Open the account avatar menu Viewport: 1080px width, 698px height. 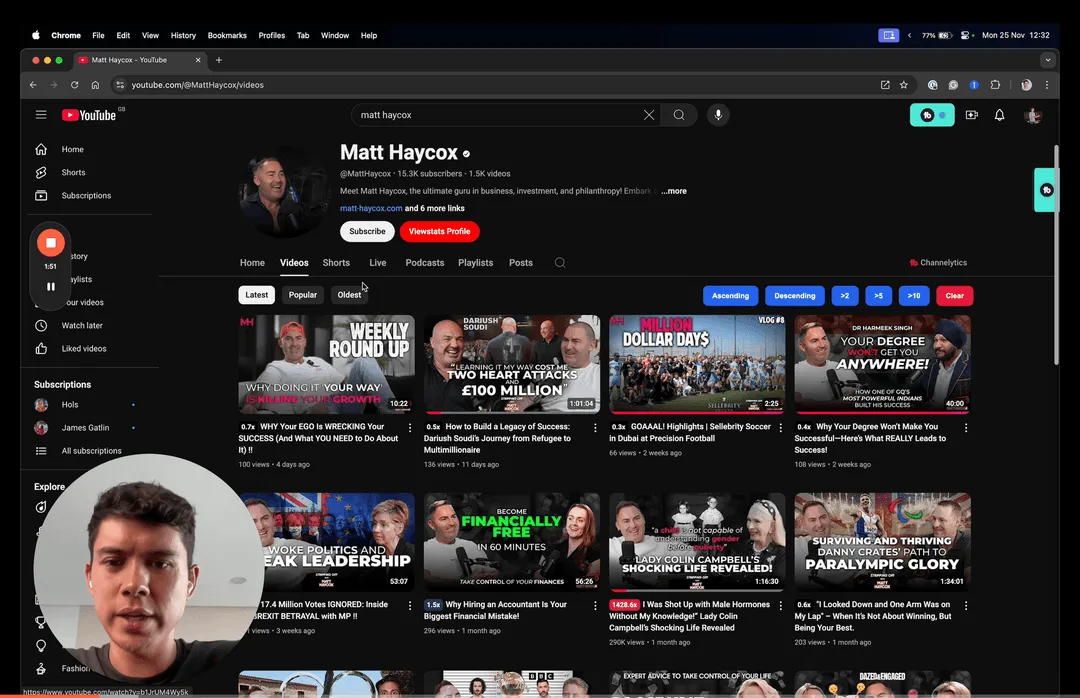[x=1032, y=115]
